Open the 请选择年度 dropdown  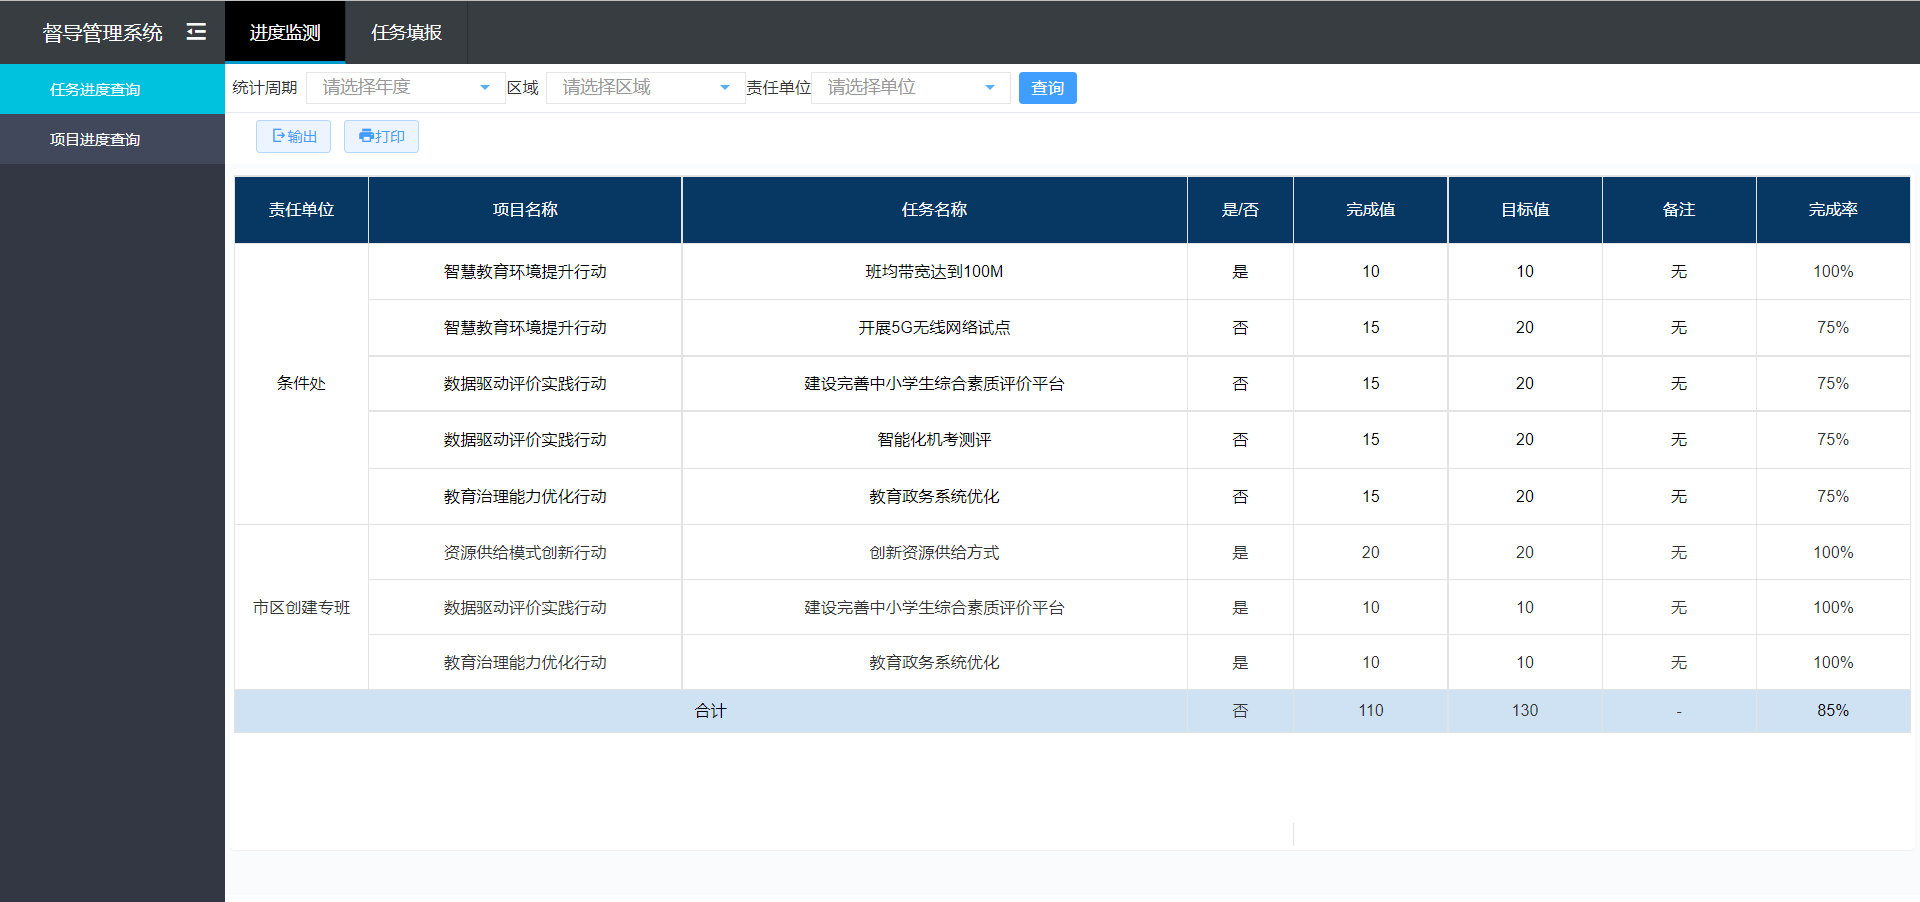coord(405,87)
